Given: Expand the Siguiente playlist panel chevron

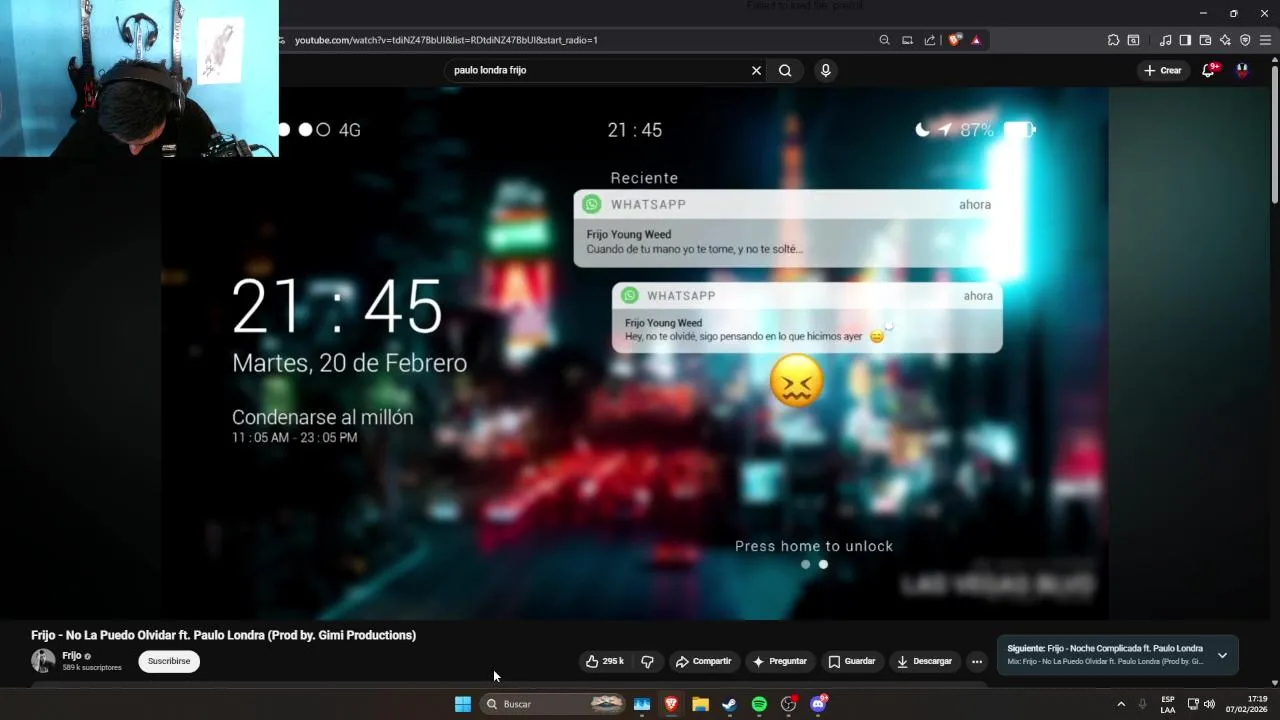Looking at the screenshot, I should click(1222, 655).
